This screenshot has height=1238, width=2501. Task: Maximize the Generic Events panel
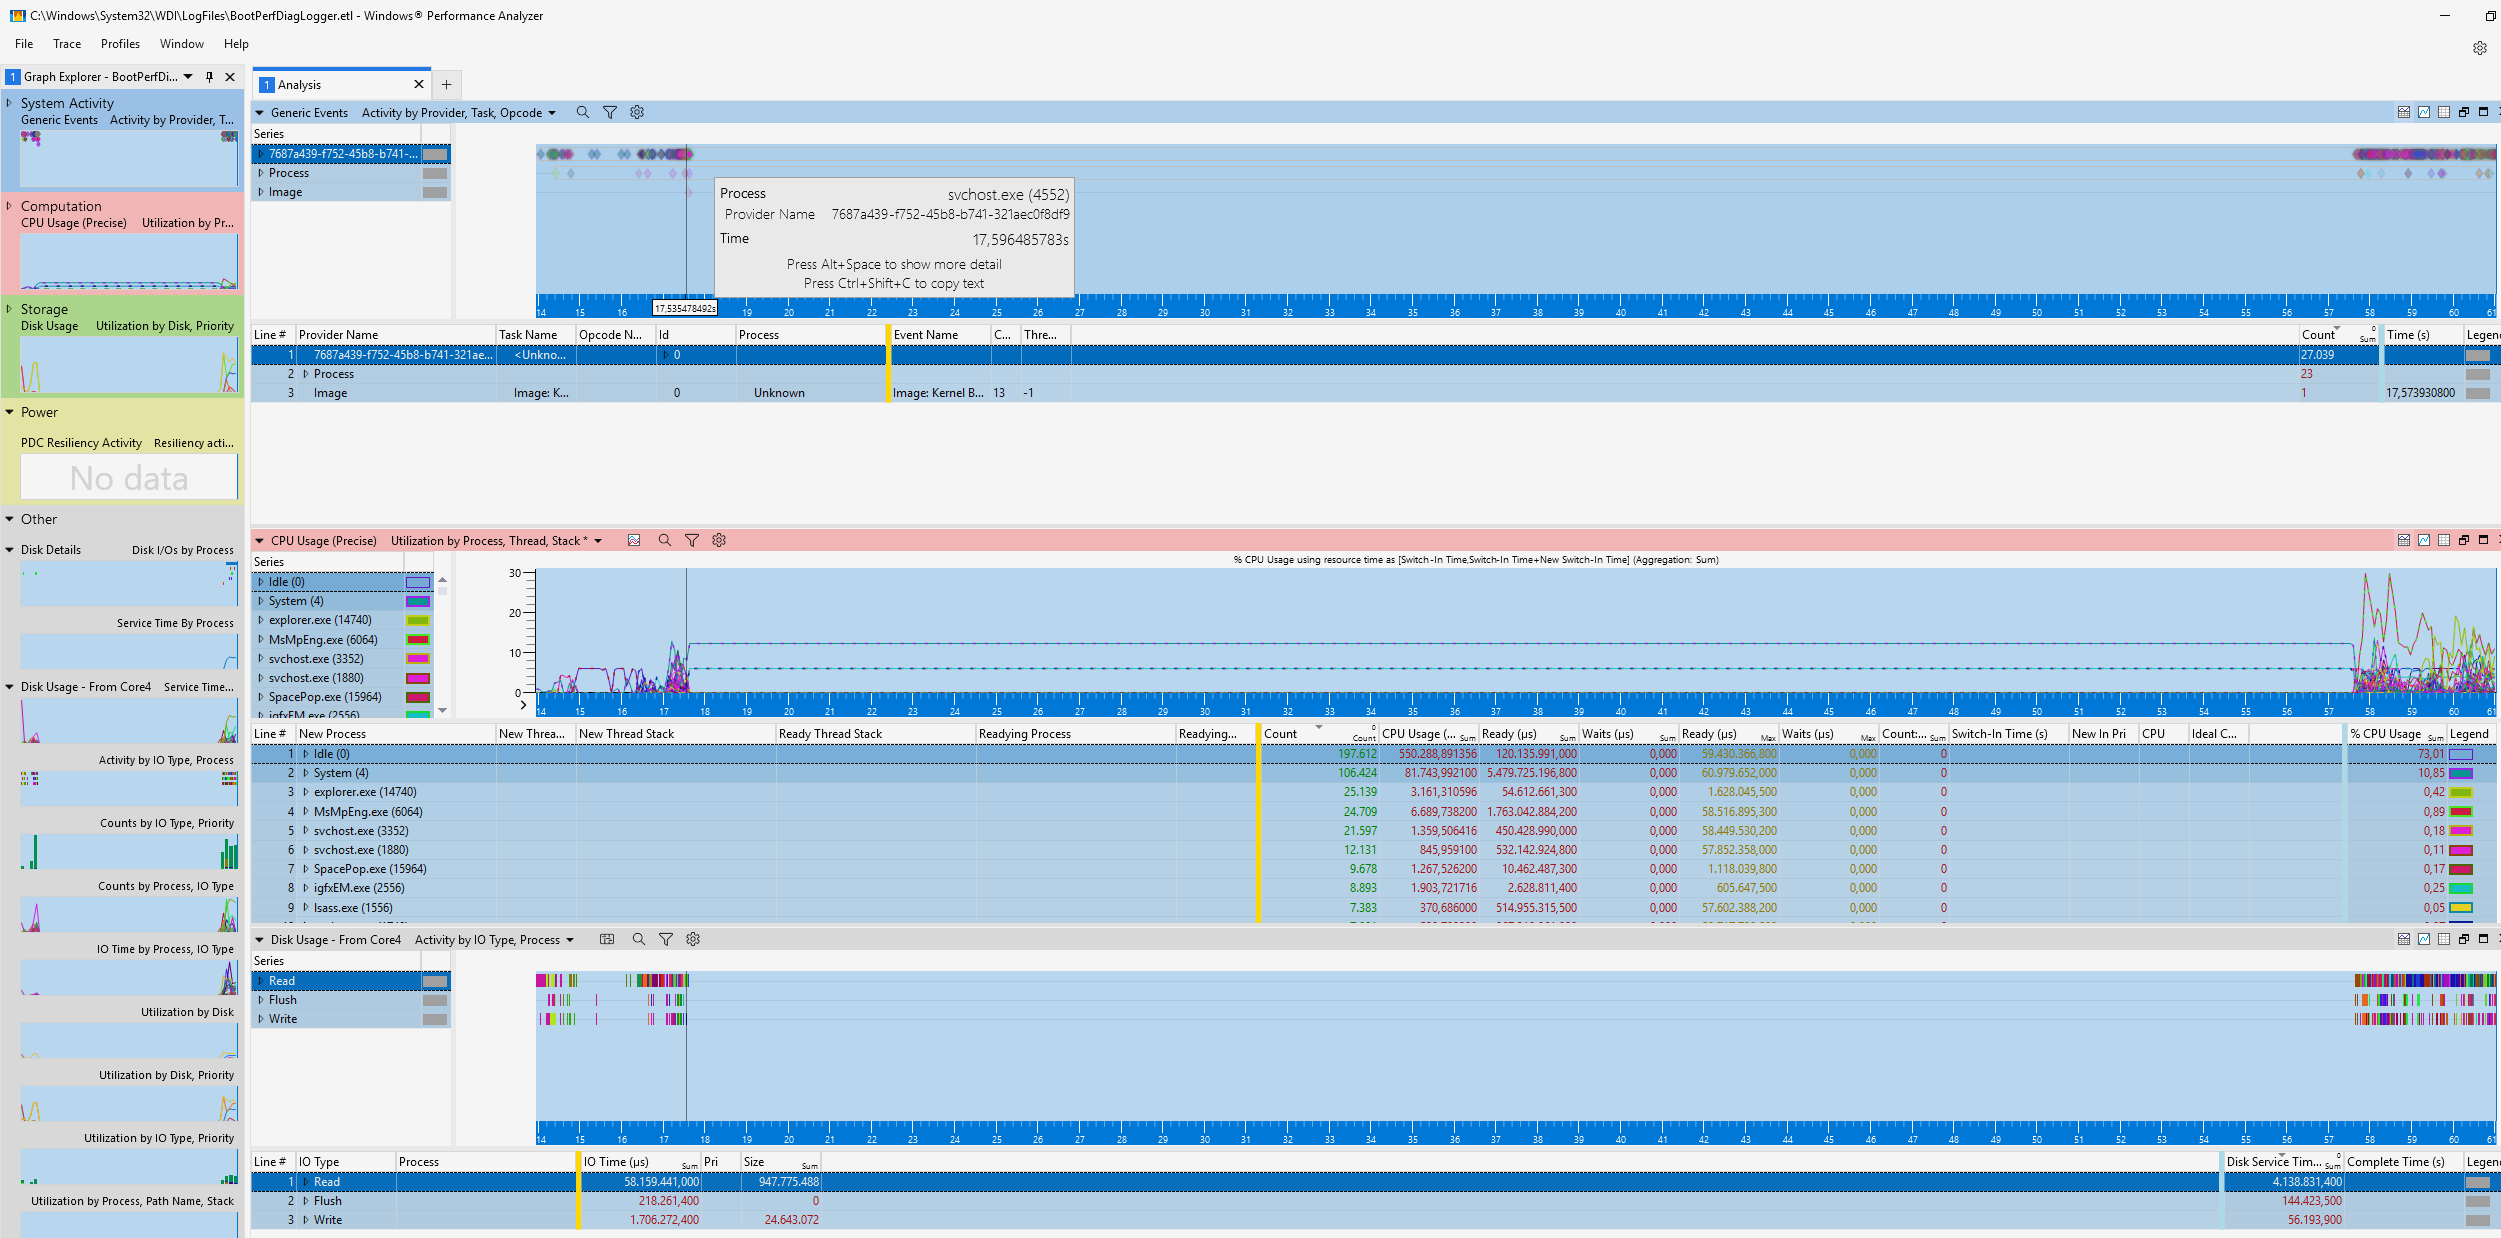[x=2483, y=113]
